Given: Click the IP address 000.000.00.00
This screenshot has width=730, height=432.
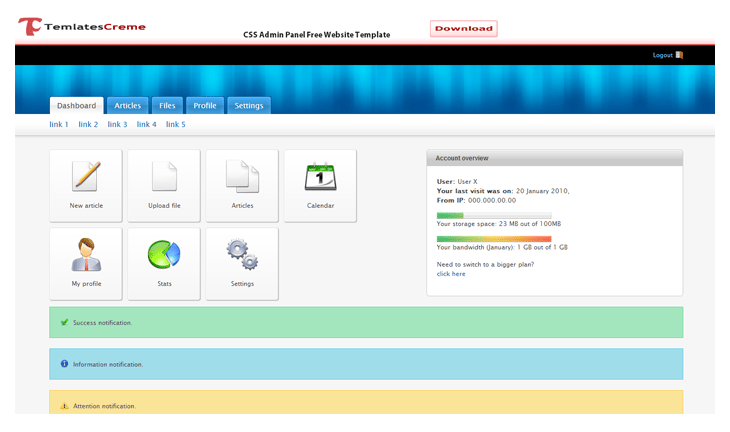Looking at the screenshot, I should (x=492, y=200).
